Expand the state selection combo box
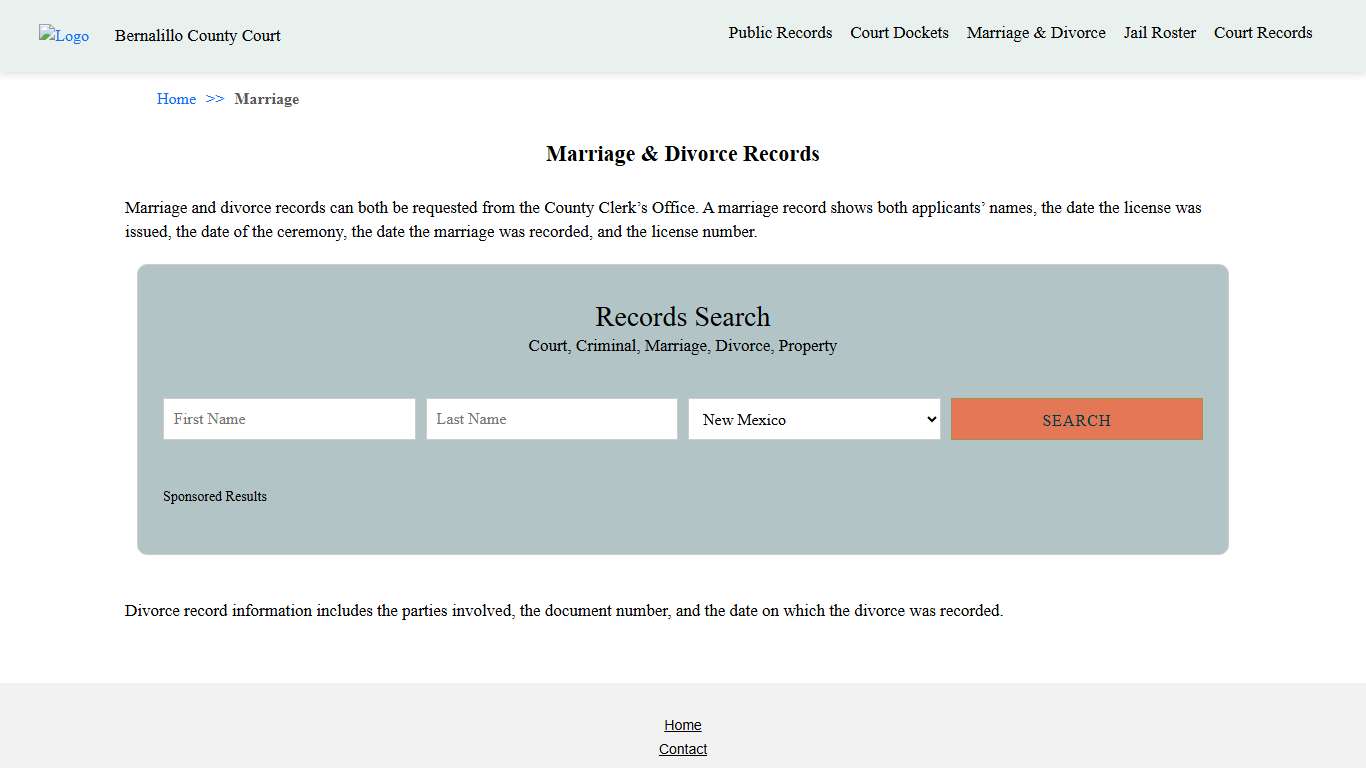The image size is (1366, 768). [814, 419]
